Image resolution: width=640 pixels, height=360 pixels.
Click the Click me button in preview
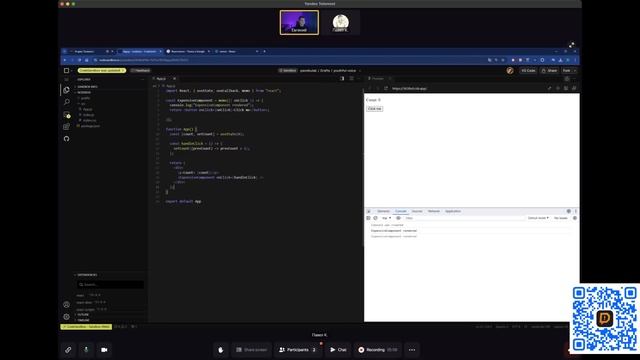[374, 109]
